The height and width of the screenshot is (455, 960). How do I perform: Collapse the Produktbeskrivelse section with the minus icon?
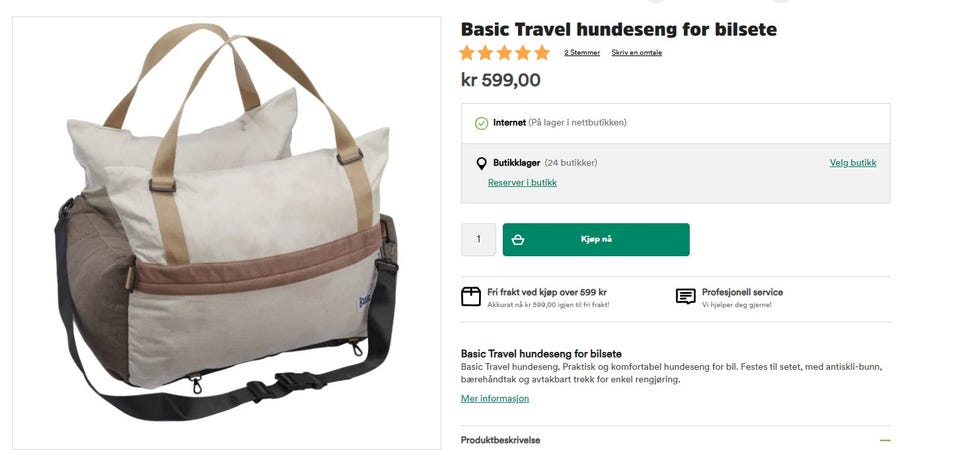coord(884,440)
